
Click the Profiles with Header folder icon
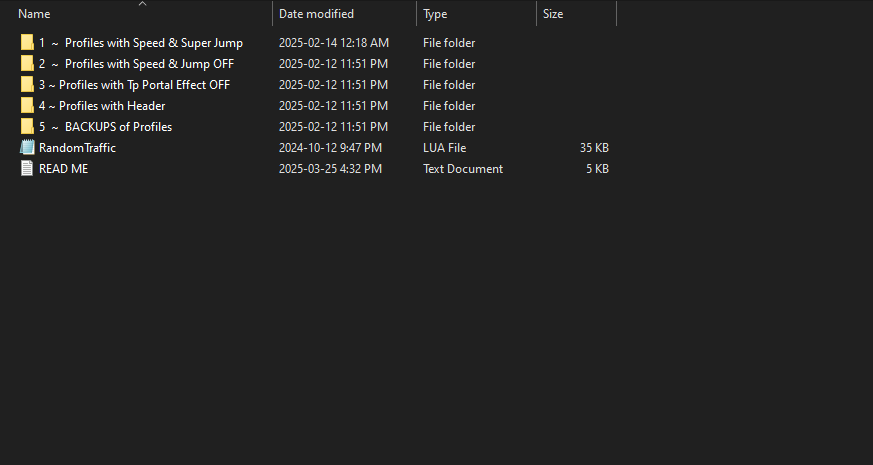27,106
